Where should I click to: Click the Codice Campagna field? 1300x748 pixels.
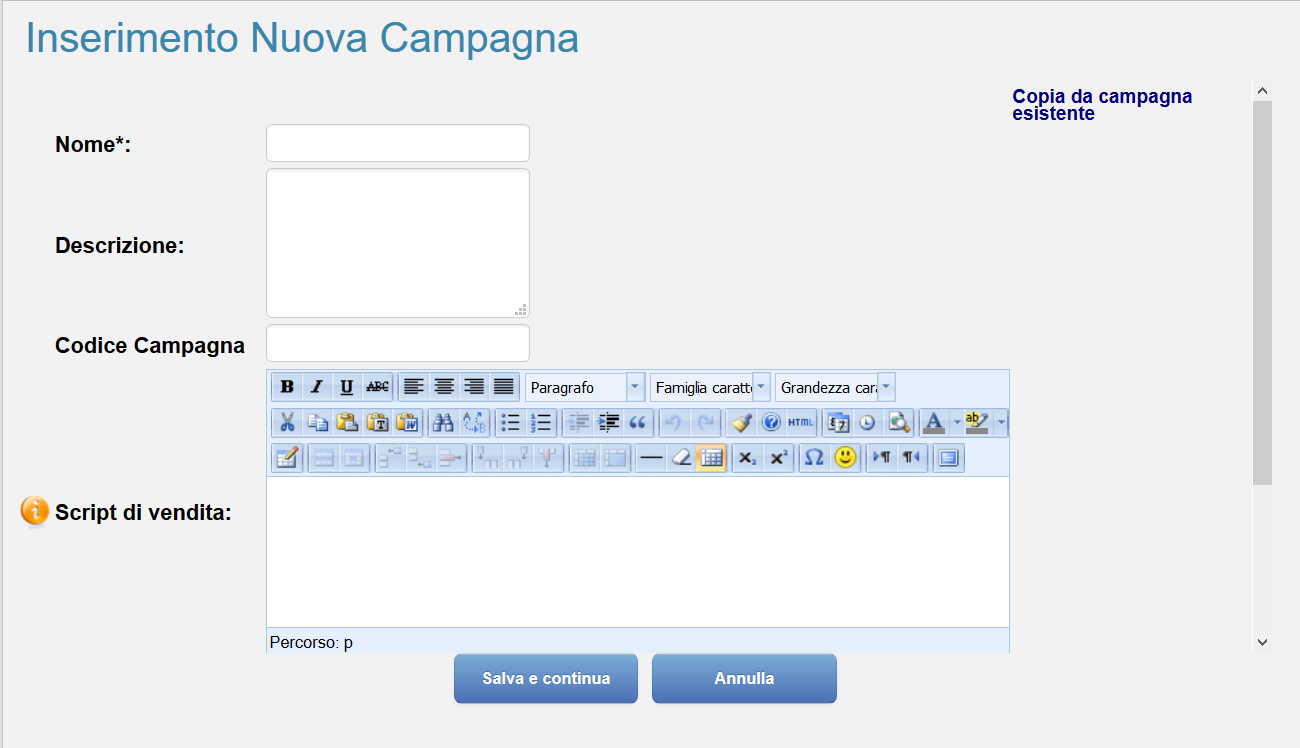(x=398, y=343)
